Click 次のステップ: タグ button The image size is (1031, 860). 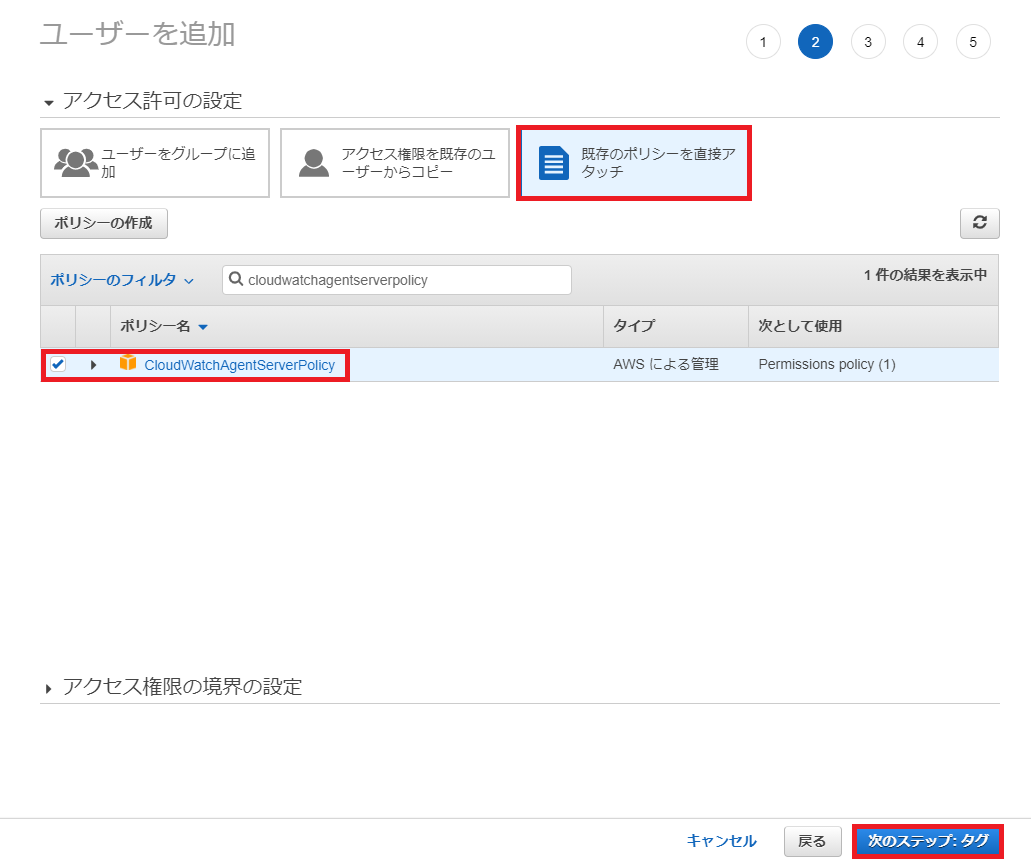coord(928,841)
